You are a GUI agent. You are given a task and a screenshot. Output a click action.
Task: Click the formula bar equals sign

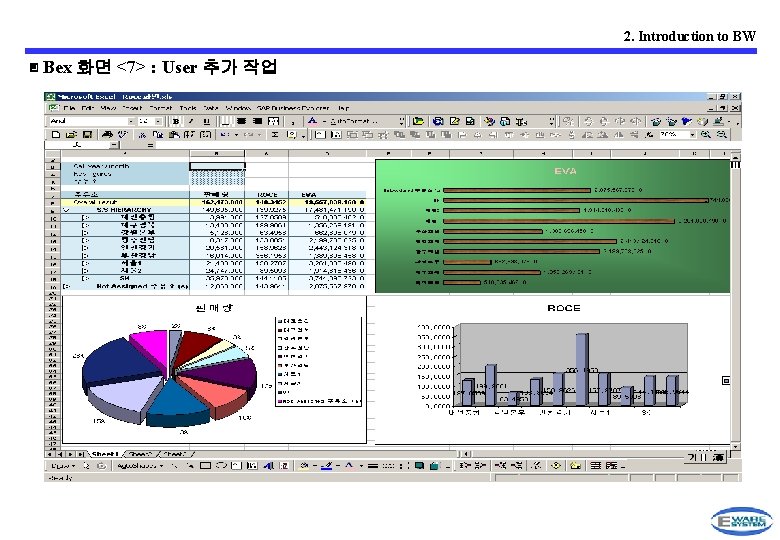point(150,145)
